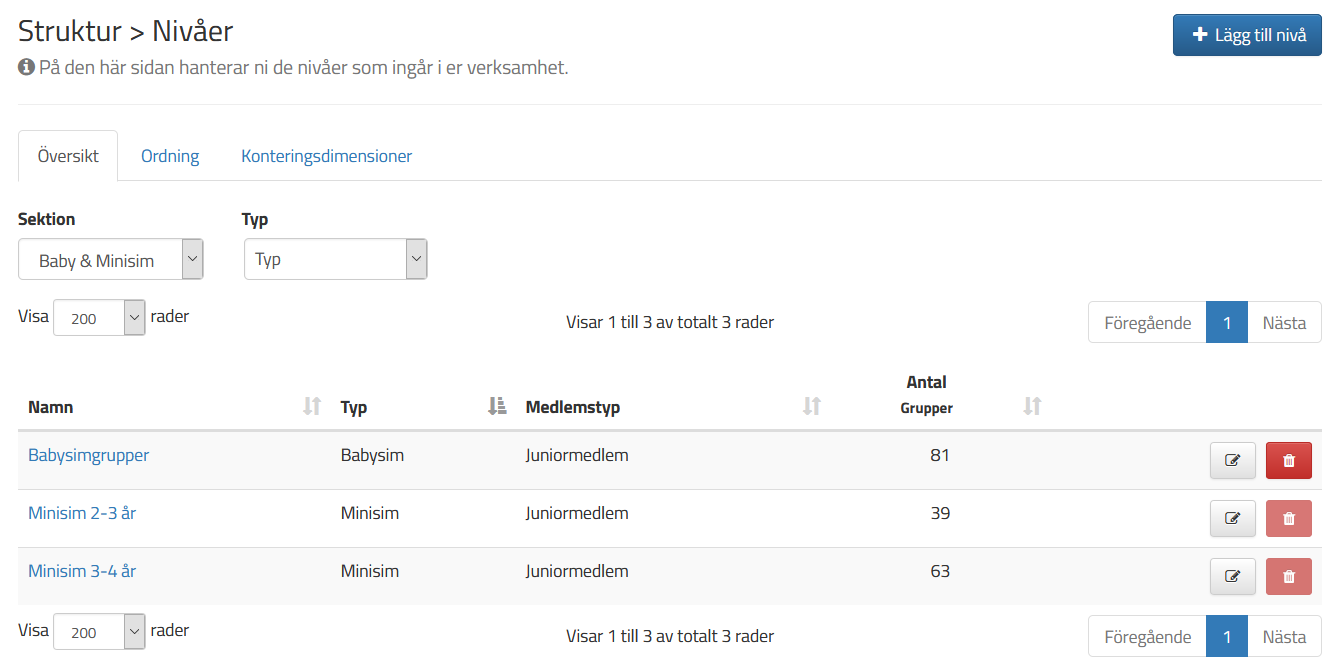Click top Nästa pagination button
Image resolution: width=1328 pixels, height=669 pixels.
point(1284,323)
